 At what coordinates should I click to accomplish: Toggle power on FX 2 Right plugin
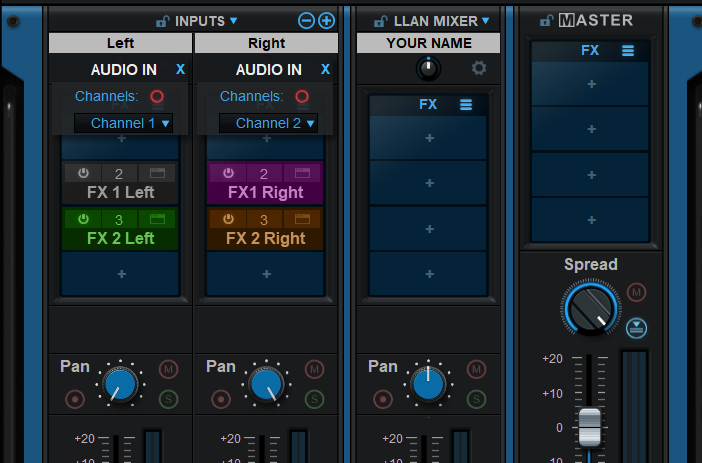point(228,219)
